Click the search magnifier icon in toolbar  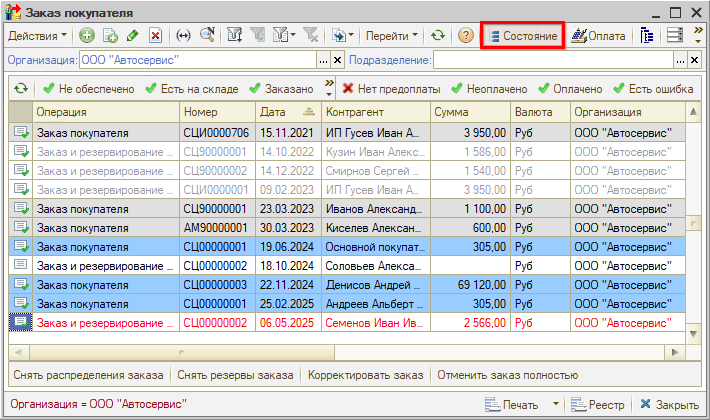coord(207,36)
